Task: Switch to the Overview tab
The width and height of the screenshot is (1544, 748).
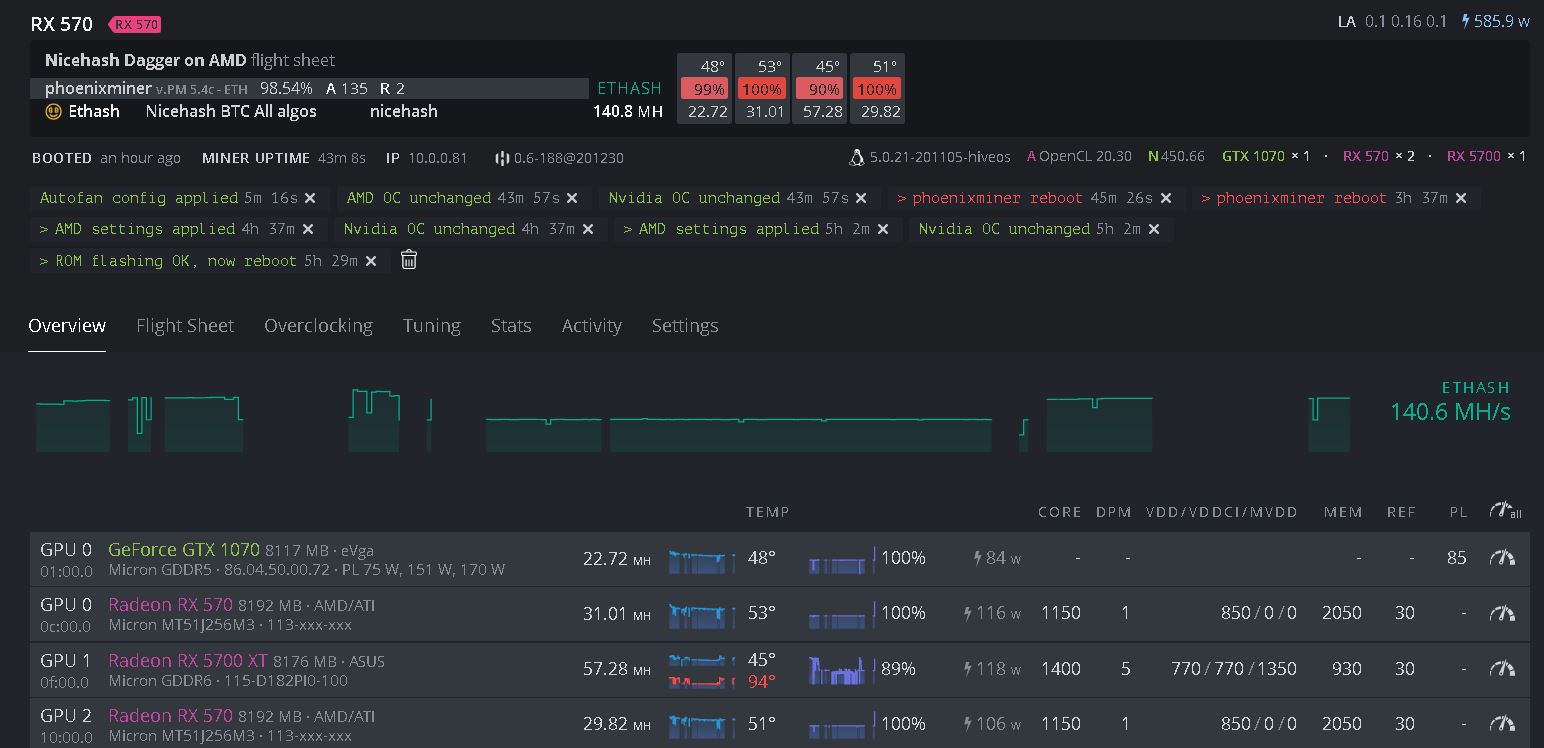Action: (x=67, y=326)
